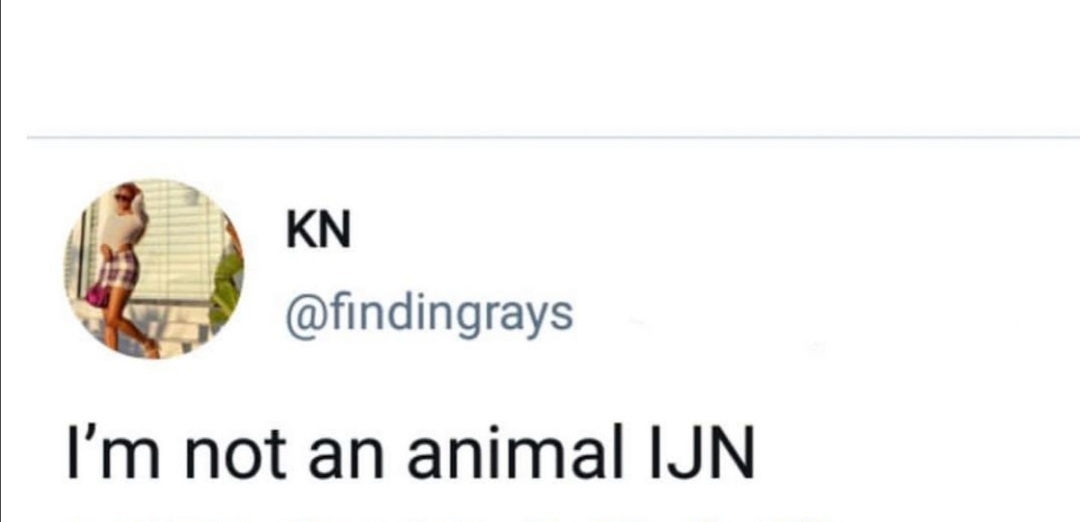Click the green plant in the avatar
The width and height of the screenshot is (1080, 522).
click(227, 285)
